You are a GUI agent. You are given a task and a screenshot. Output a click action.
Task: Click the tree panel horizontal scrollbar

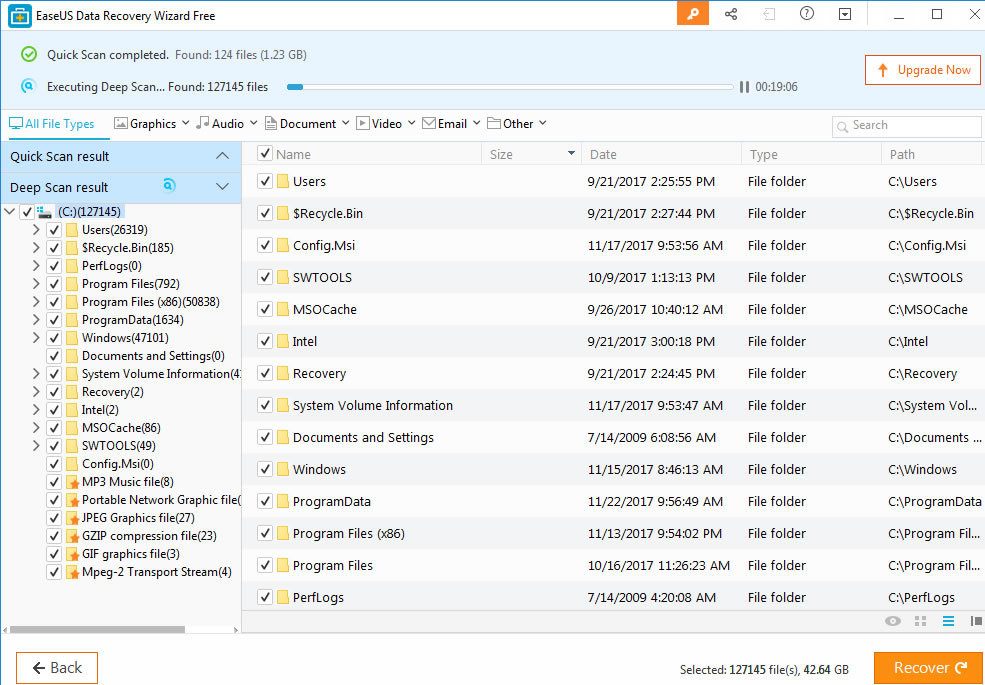[97, 629]
